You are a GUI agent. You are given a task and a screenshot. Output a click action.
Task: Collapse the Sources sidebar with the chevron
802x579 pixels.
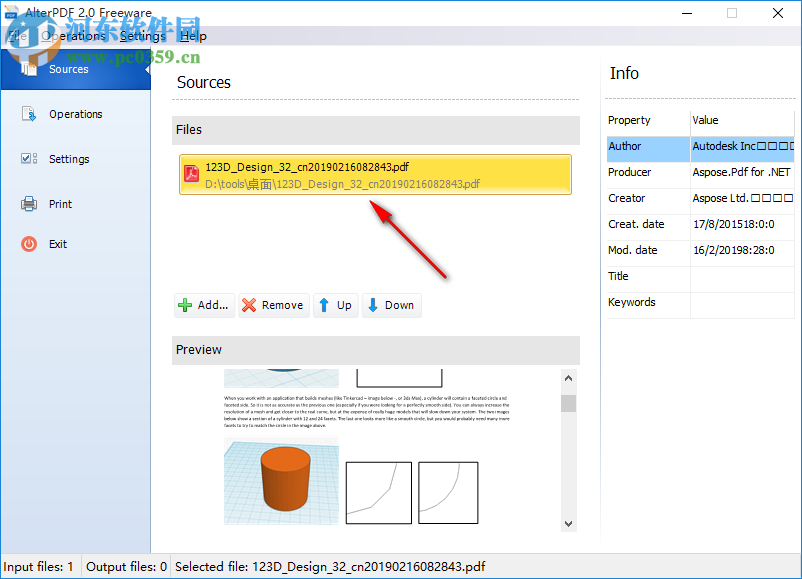146,69
